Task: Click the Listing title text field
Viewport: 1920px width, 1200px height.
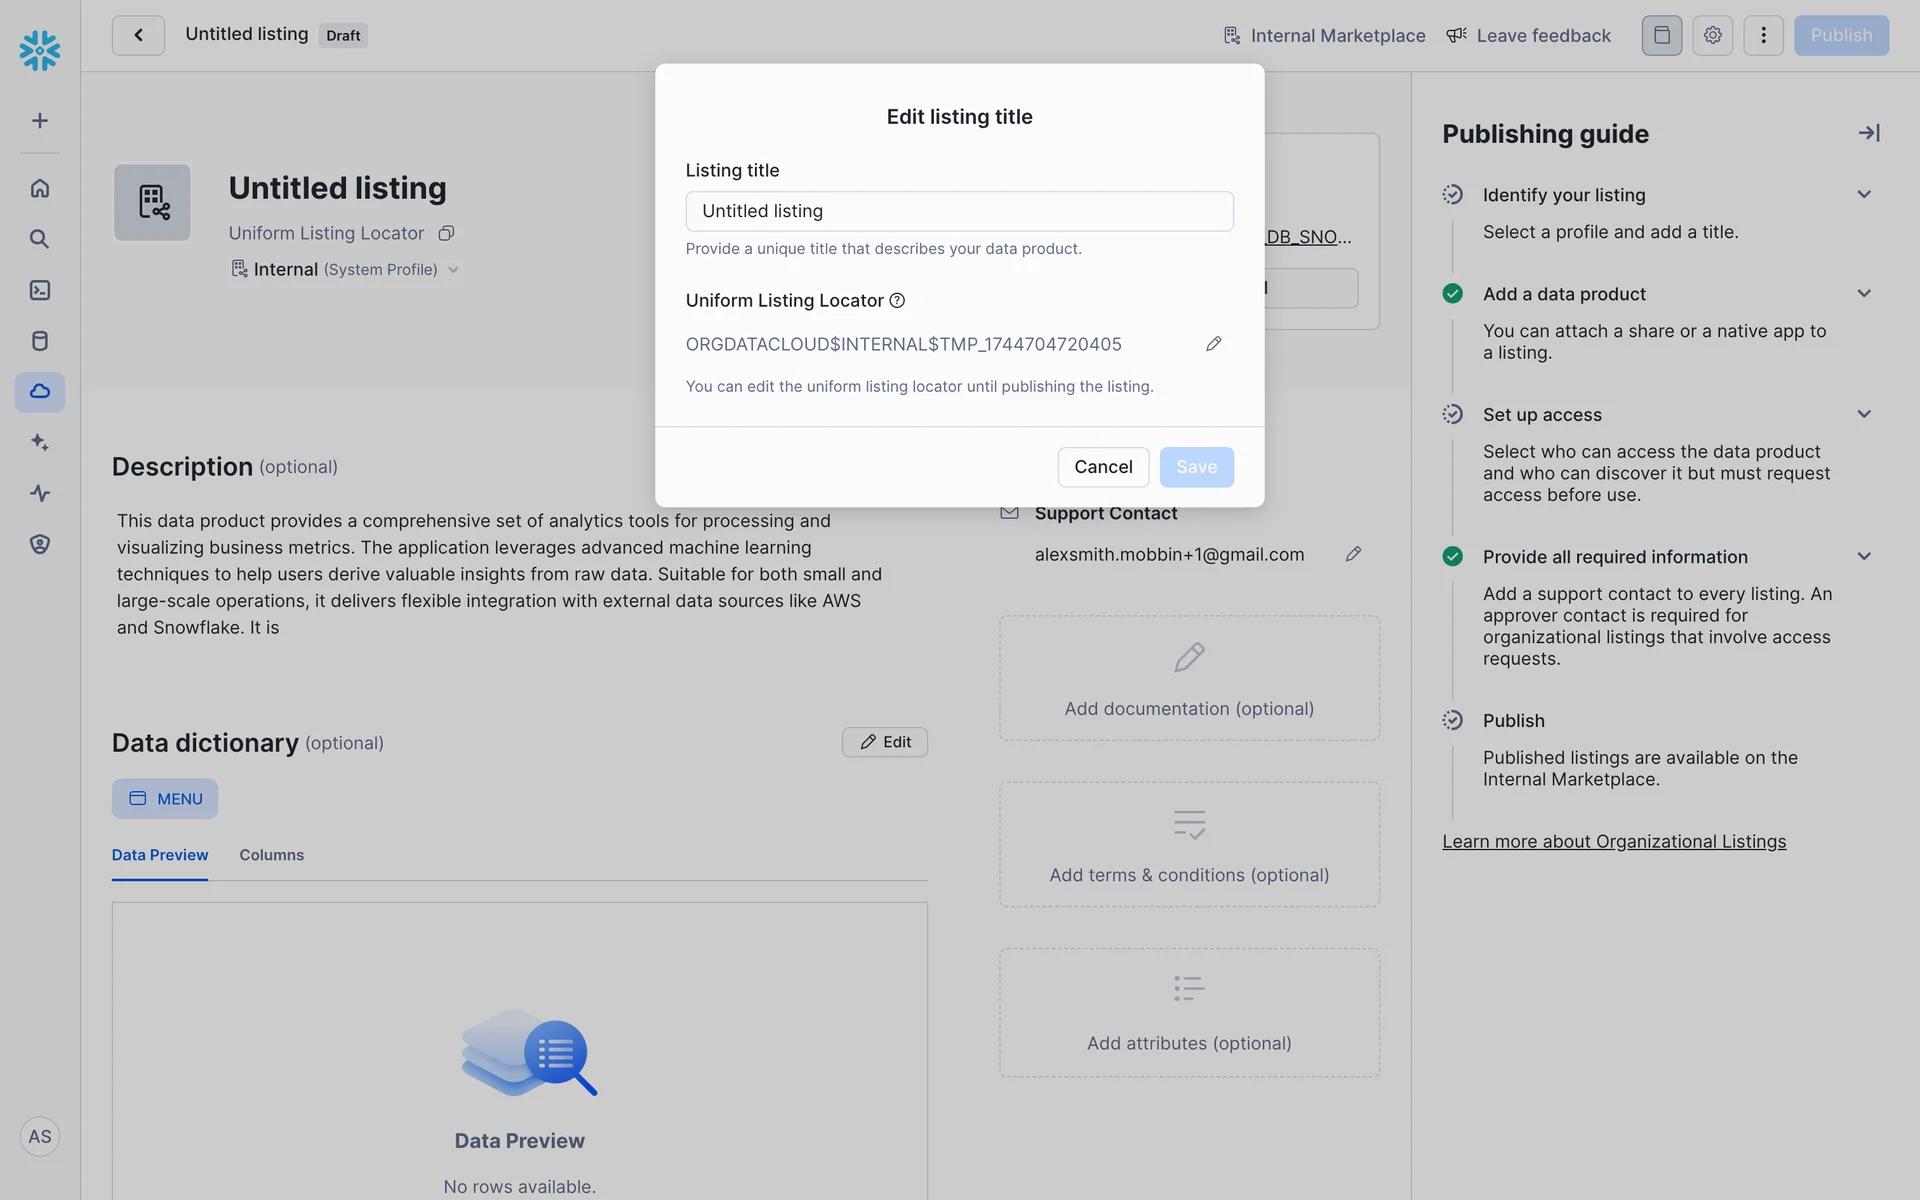Action: pos(959,211)
